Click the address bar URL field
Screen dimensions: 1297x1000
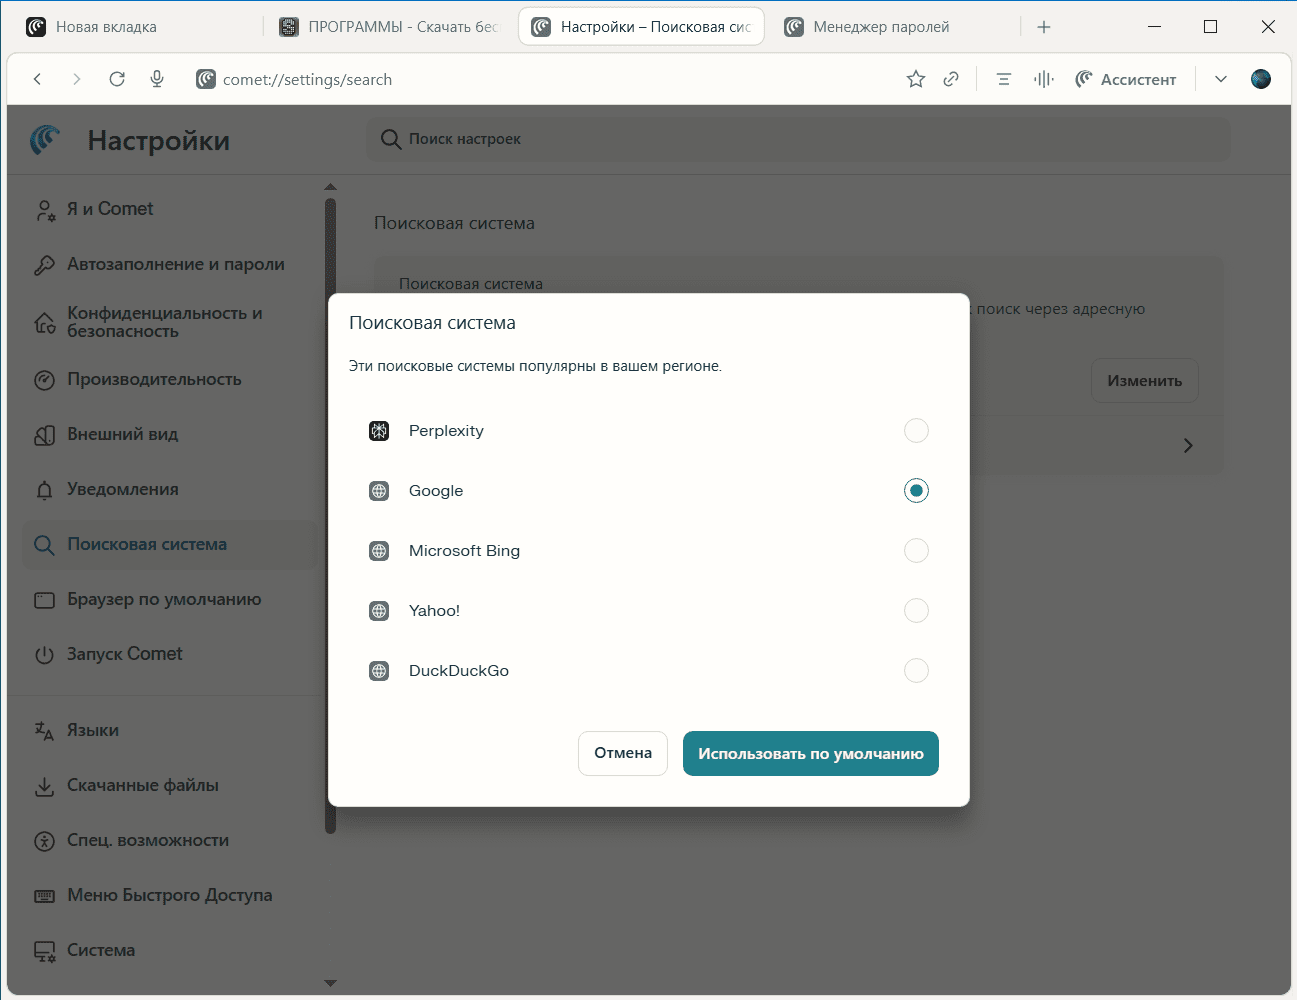pos(540,79)
